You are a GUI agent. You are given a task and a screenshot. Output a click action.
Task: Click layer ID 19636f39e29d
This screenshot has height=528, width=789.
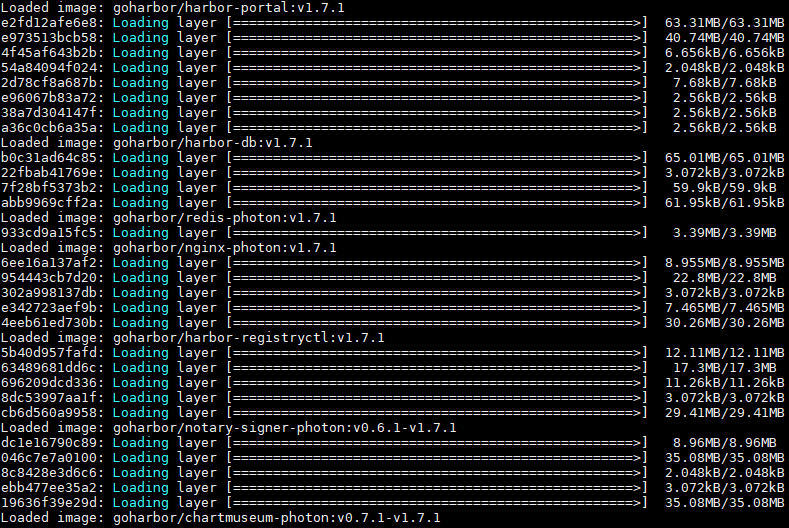coord(49,503)
